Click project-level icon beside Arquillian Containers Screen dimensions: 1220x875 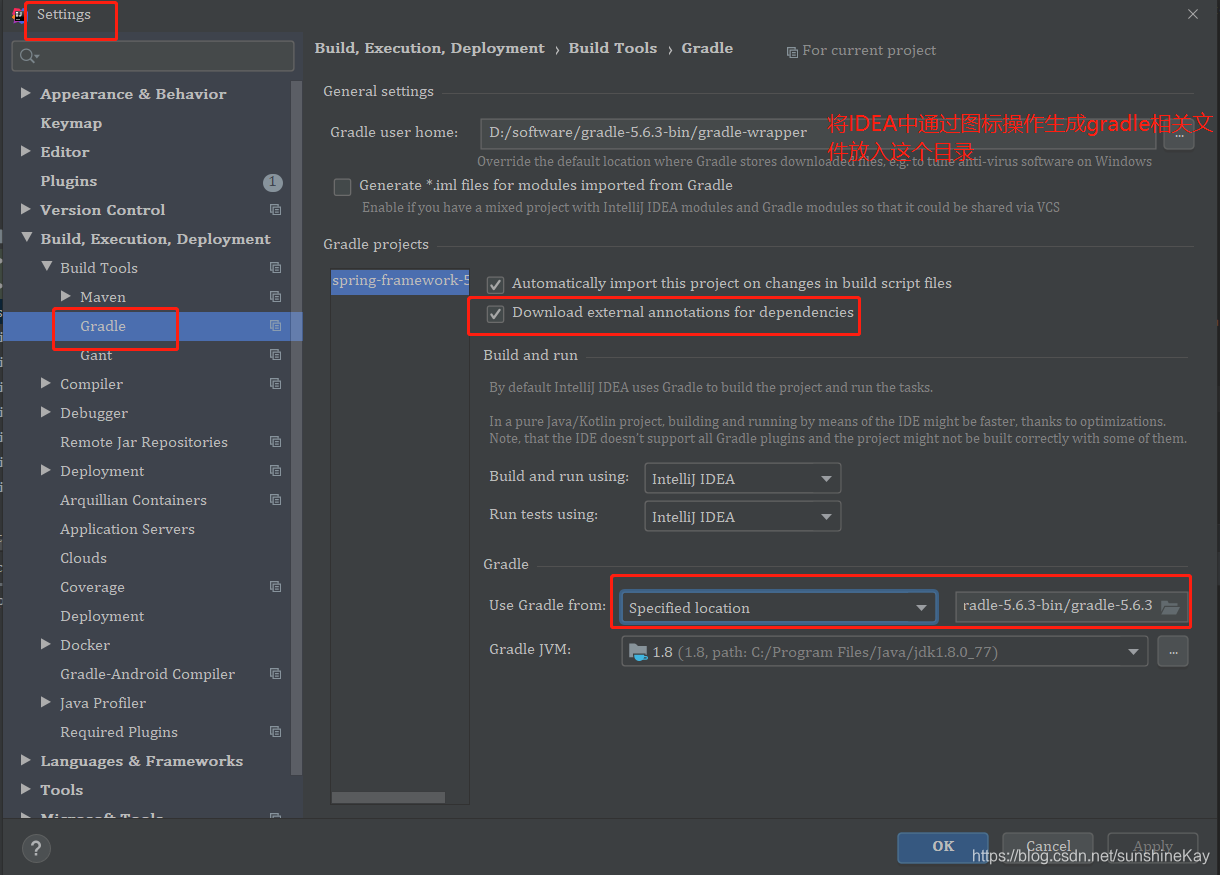276,500
